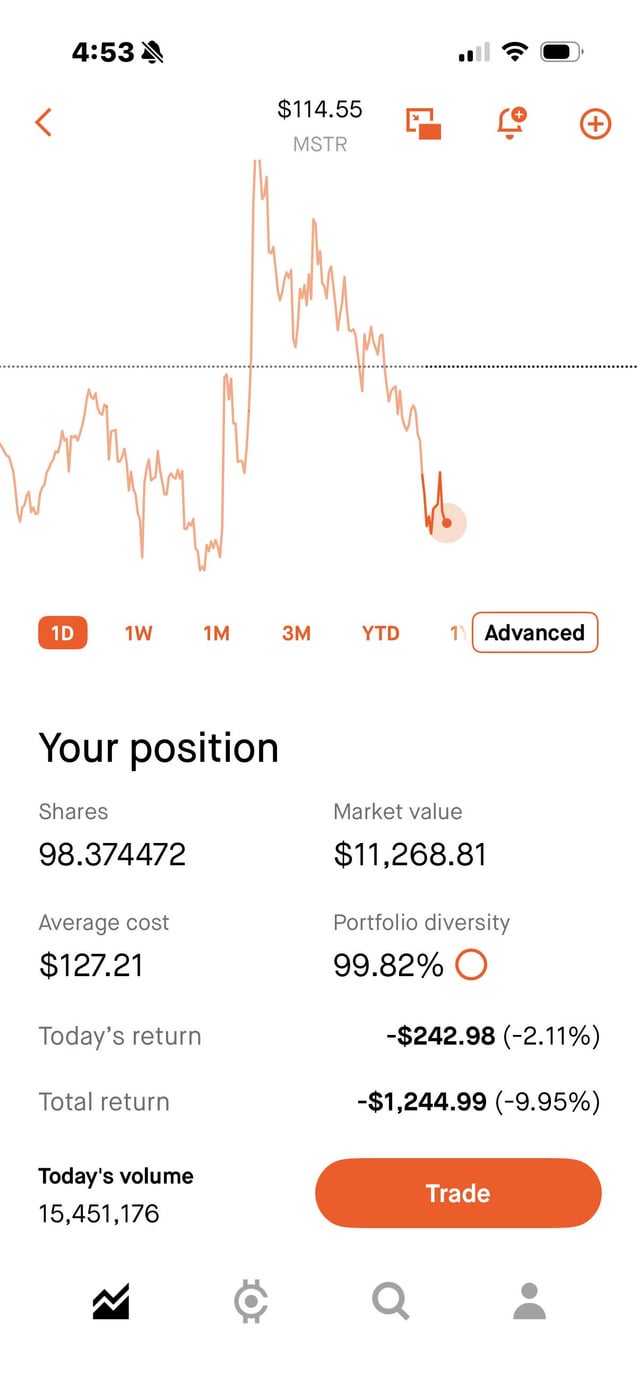Open the crypto tab icon
The width and height of the screenshot is (640, 1391).
250,1301
